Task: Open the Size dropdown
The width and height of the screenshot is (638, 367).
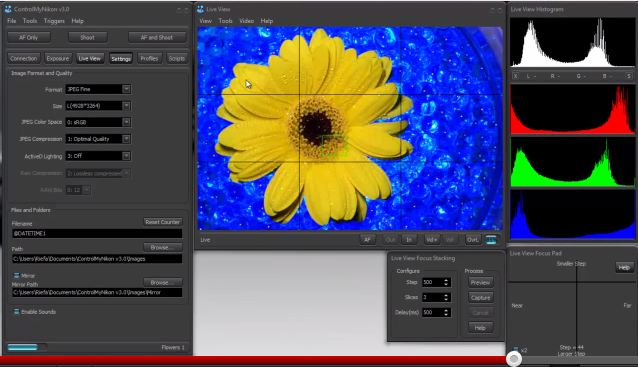Action: [127, 106]
